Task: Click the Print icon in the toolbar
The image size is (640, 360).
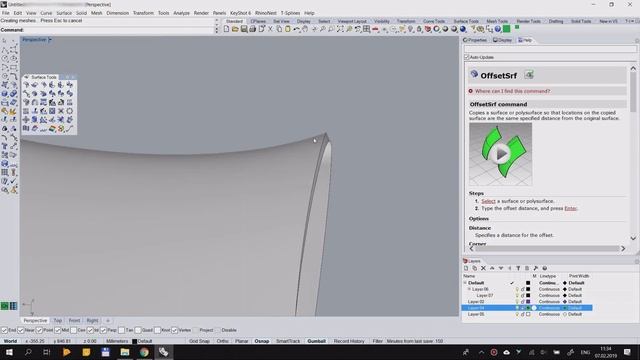Action: pyautogui.click(x=252, y=29)
